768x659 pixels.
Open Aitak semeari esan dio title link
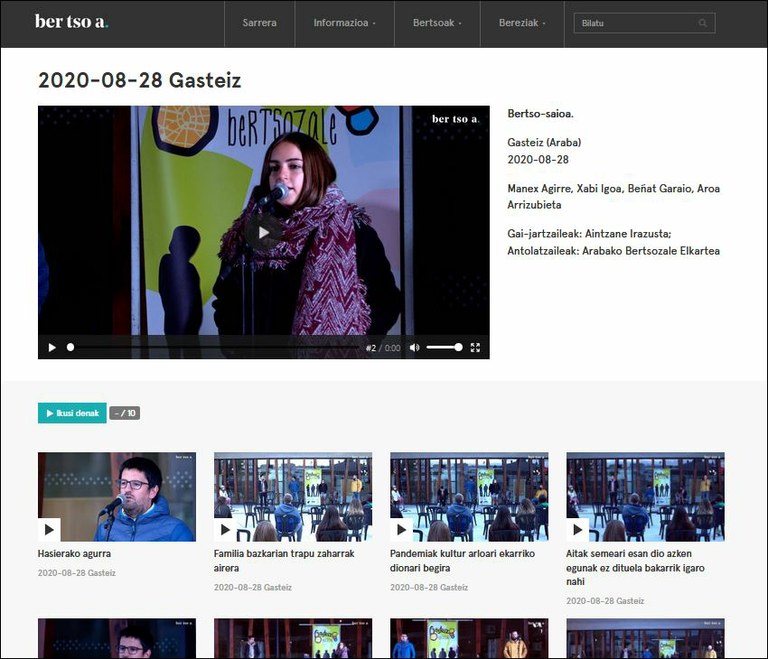[x=635, y=567]
